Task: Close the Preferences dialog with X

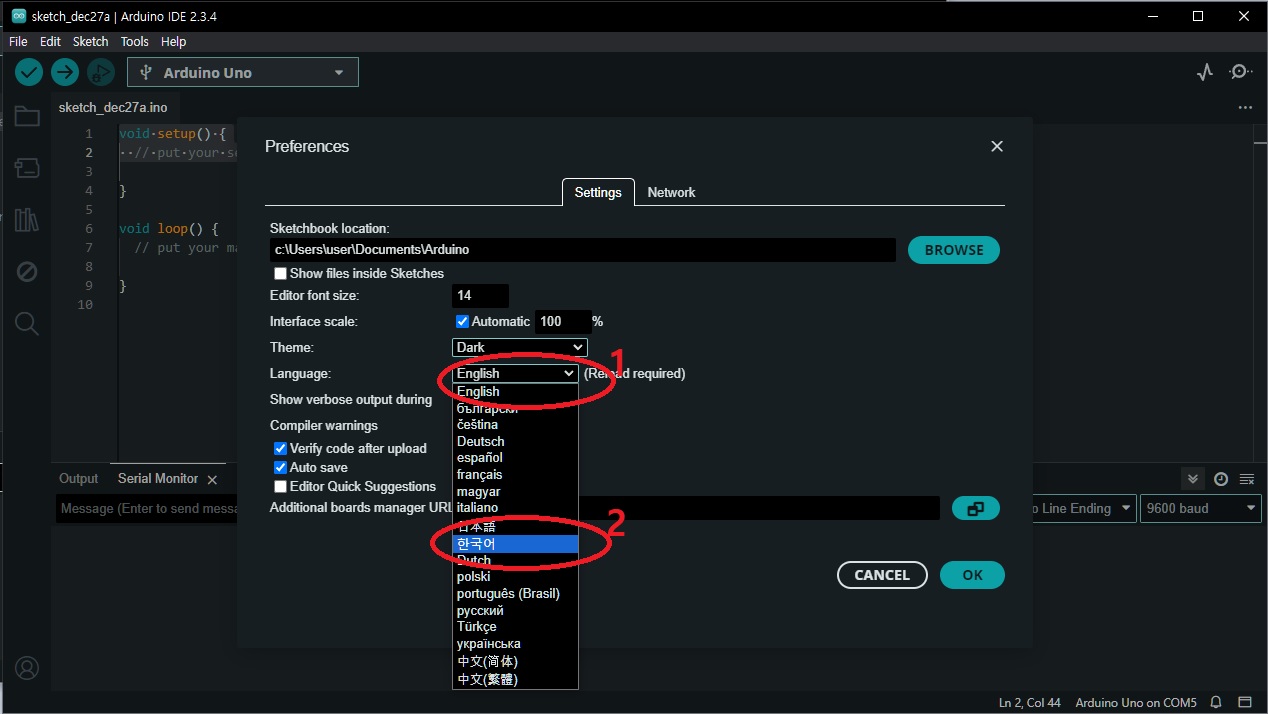Action: [996, 146]
